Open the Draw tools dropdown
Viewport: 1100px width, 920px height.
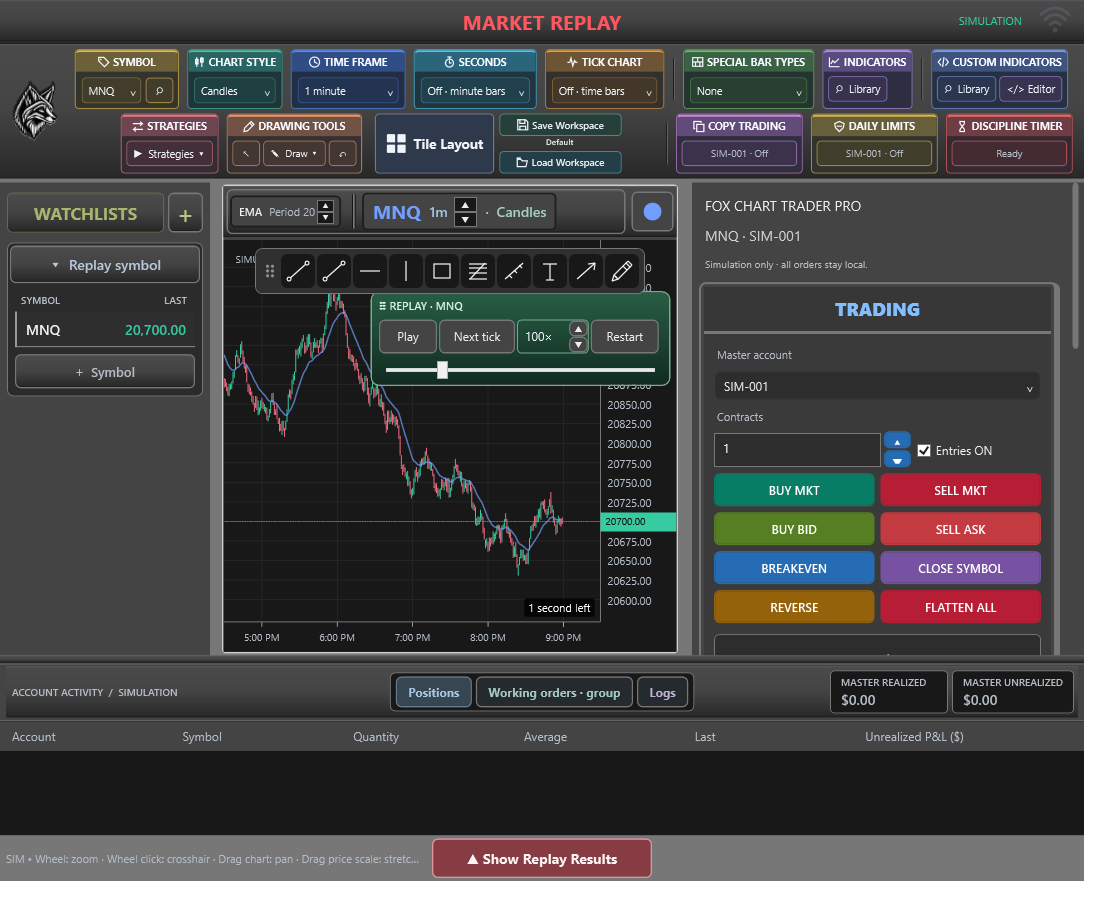point(295,154)
